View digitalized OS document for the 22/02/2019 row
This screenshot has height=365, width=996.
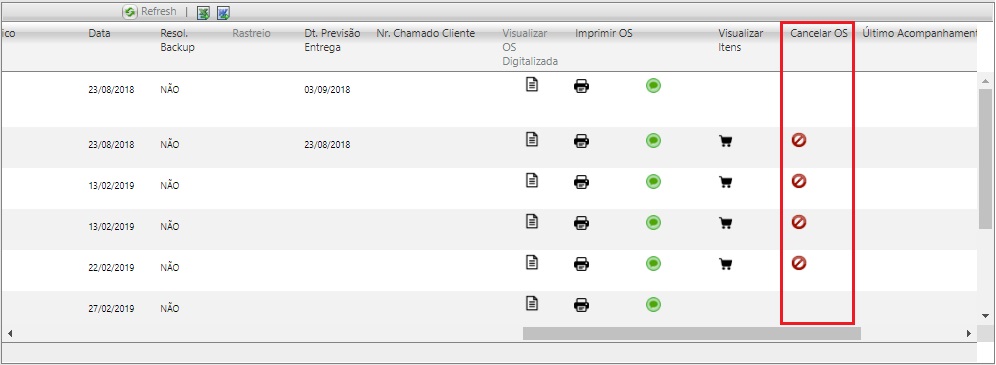point(532,262)
